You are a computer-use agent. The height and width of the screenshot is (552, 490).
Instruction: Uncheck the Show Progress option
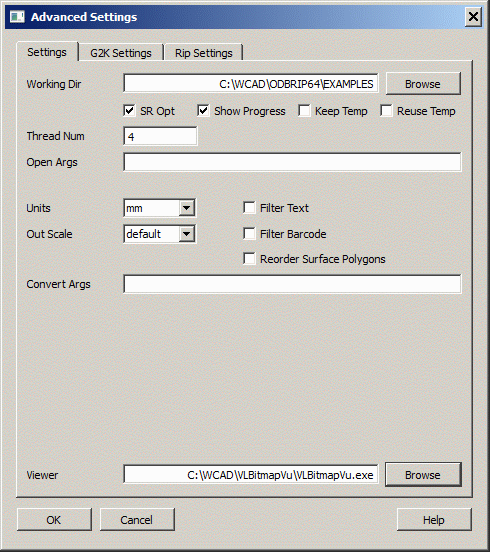point(203,111)
